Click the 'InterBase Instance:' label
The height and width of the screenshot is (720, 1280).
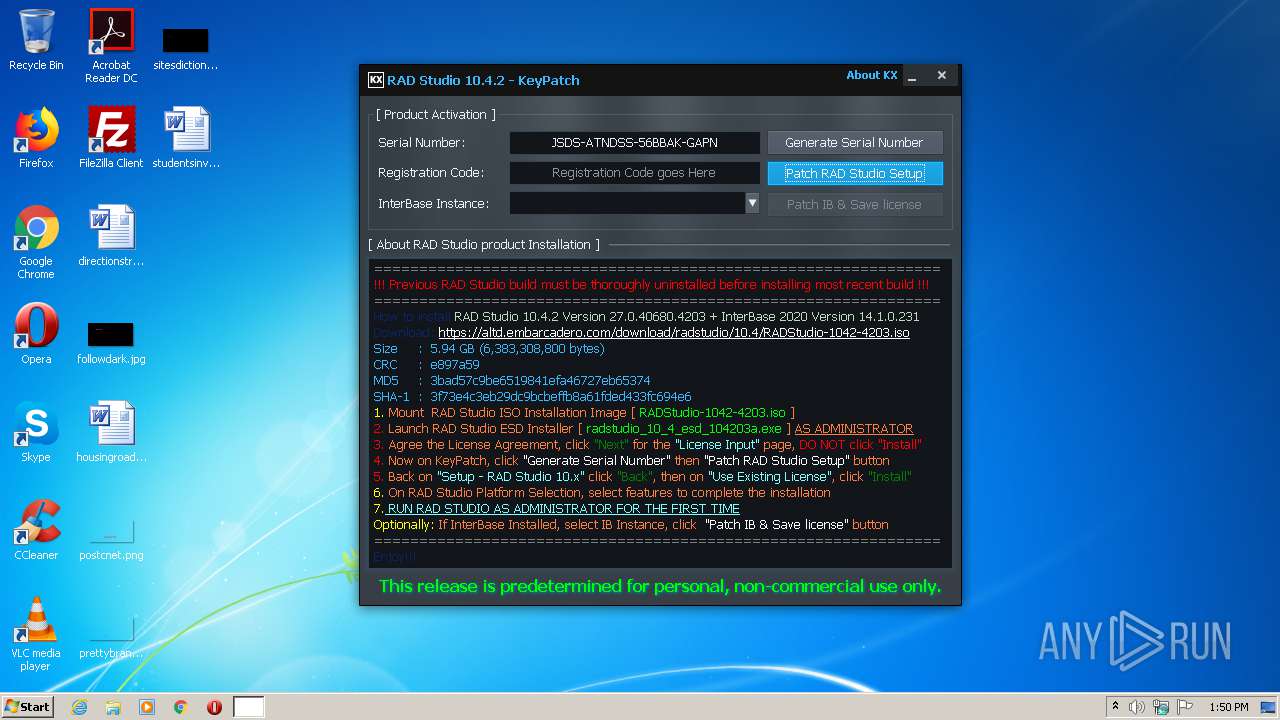(x=433, y=204)
